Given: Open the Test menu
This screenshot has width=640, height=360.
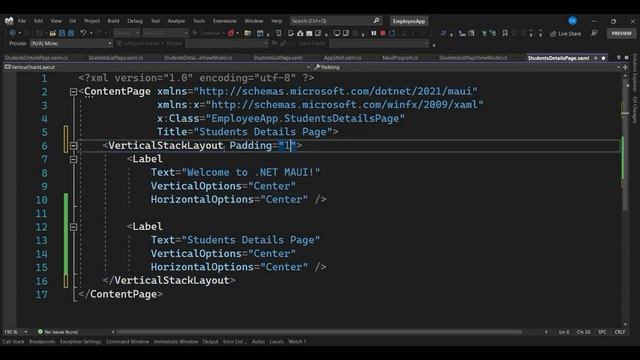Looking at the screenshot, I should pos(155,21).
